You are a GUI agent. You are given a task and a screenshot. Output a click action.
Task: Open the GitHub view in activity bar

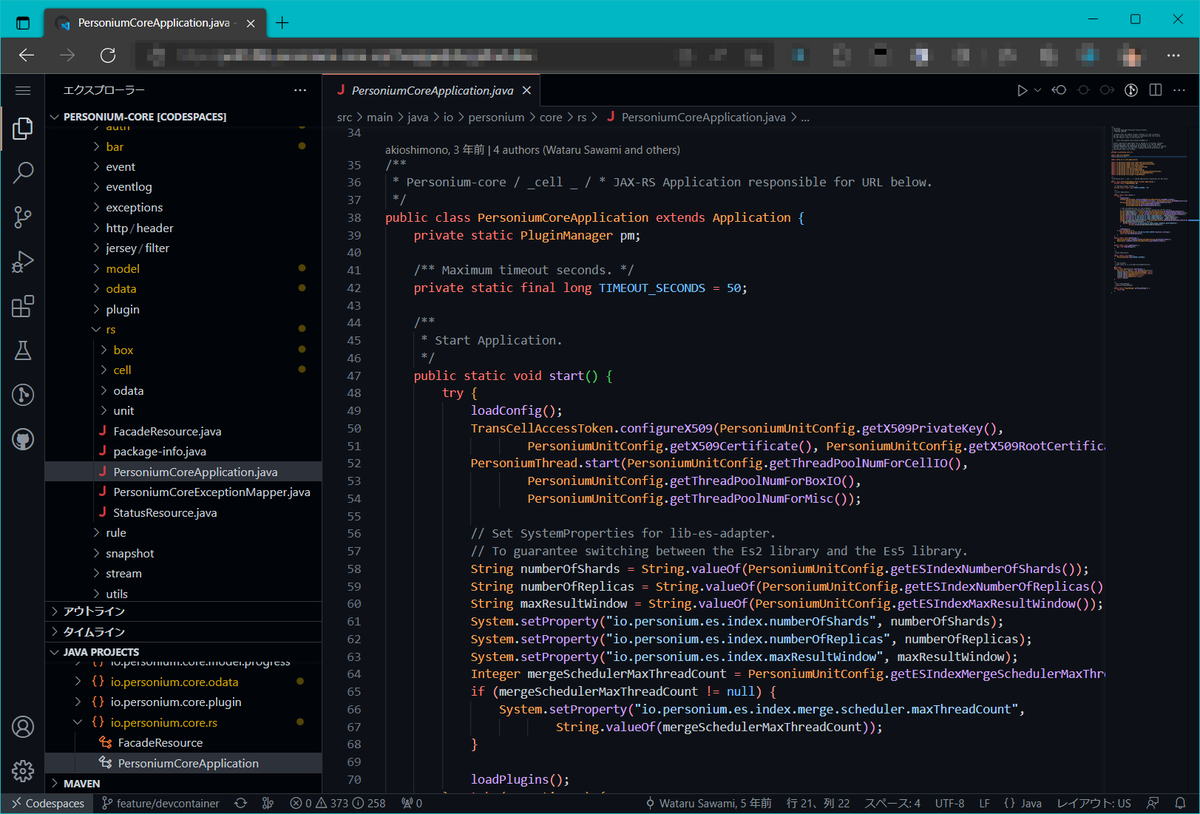pos(22,440)
